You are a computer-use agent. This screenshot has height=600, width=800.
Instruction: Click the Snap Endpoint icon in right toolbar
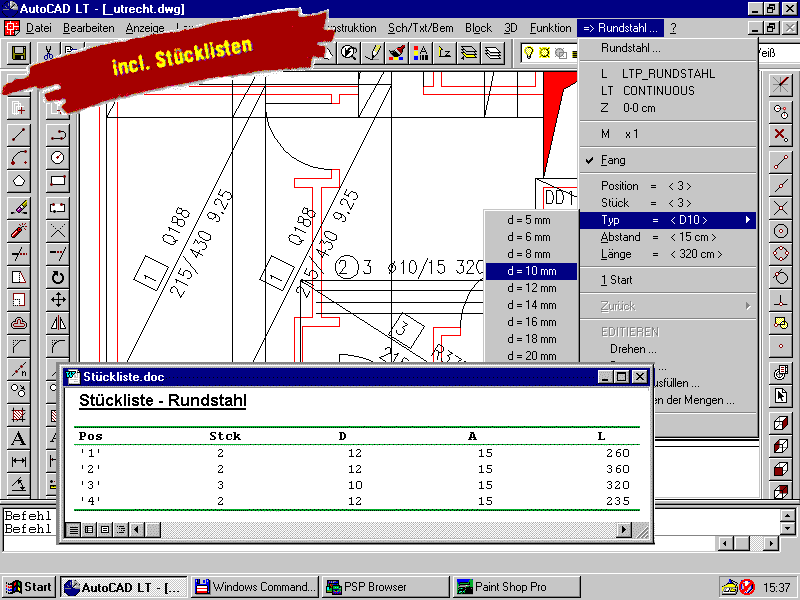(781, 162)
